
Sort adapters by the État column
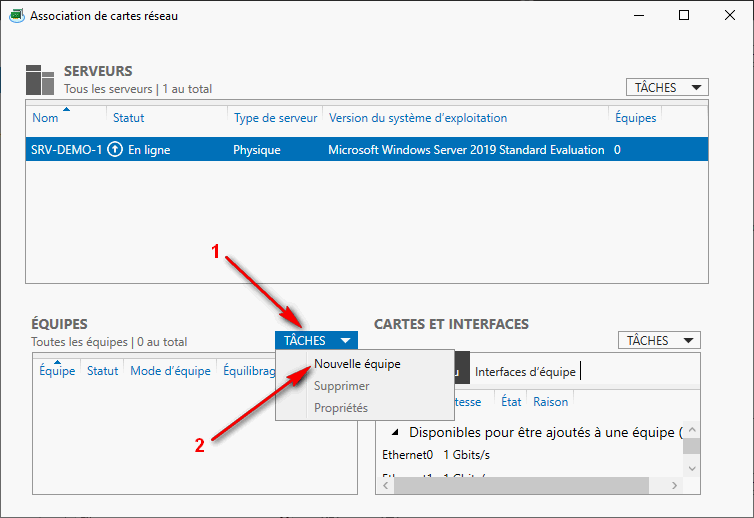point(511,402)
